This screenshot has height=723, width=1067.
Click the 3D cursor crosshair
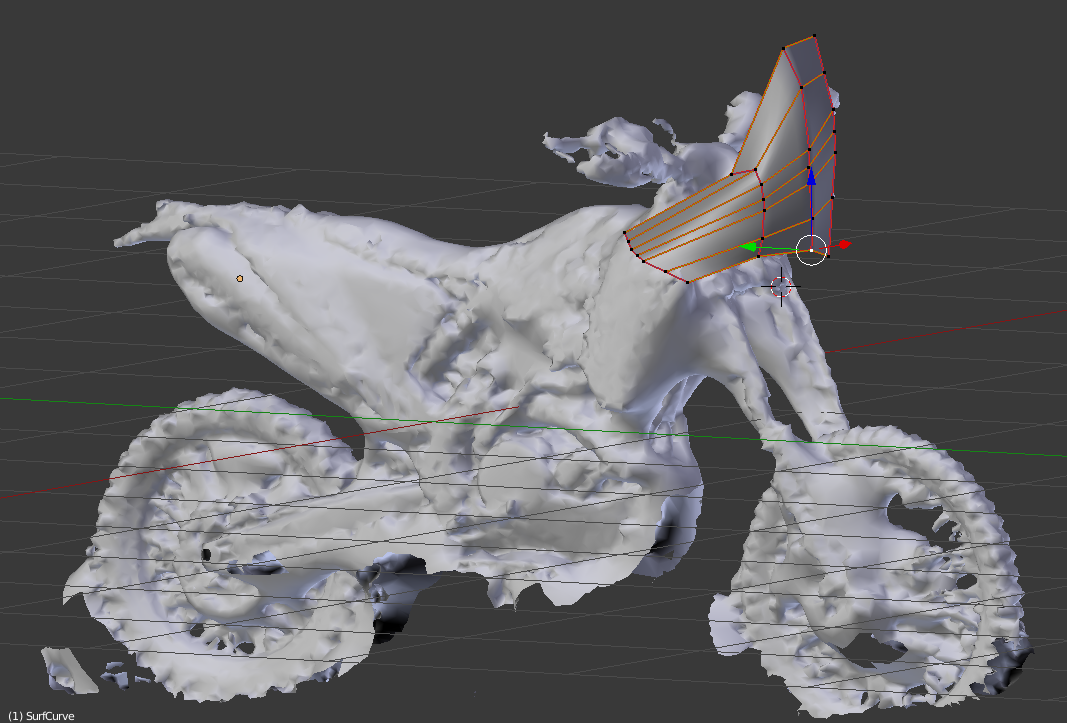781,287
